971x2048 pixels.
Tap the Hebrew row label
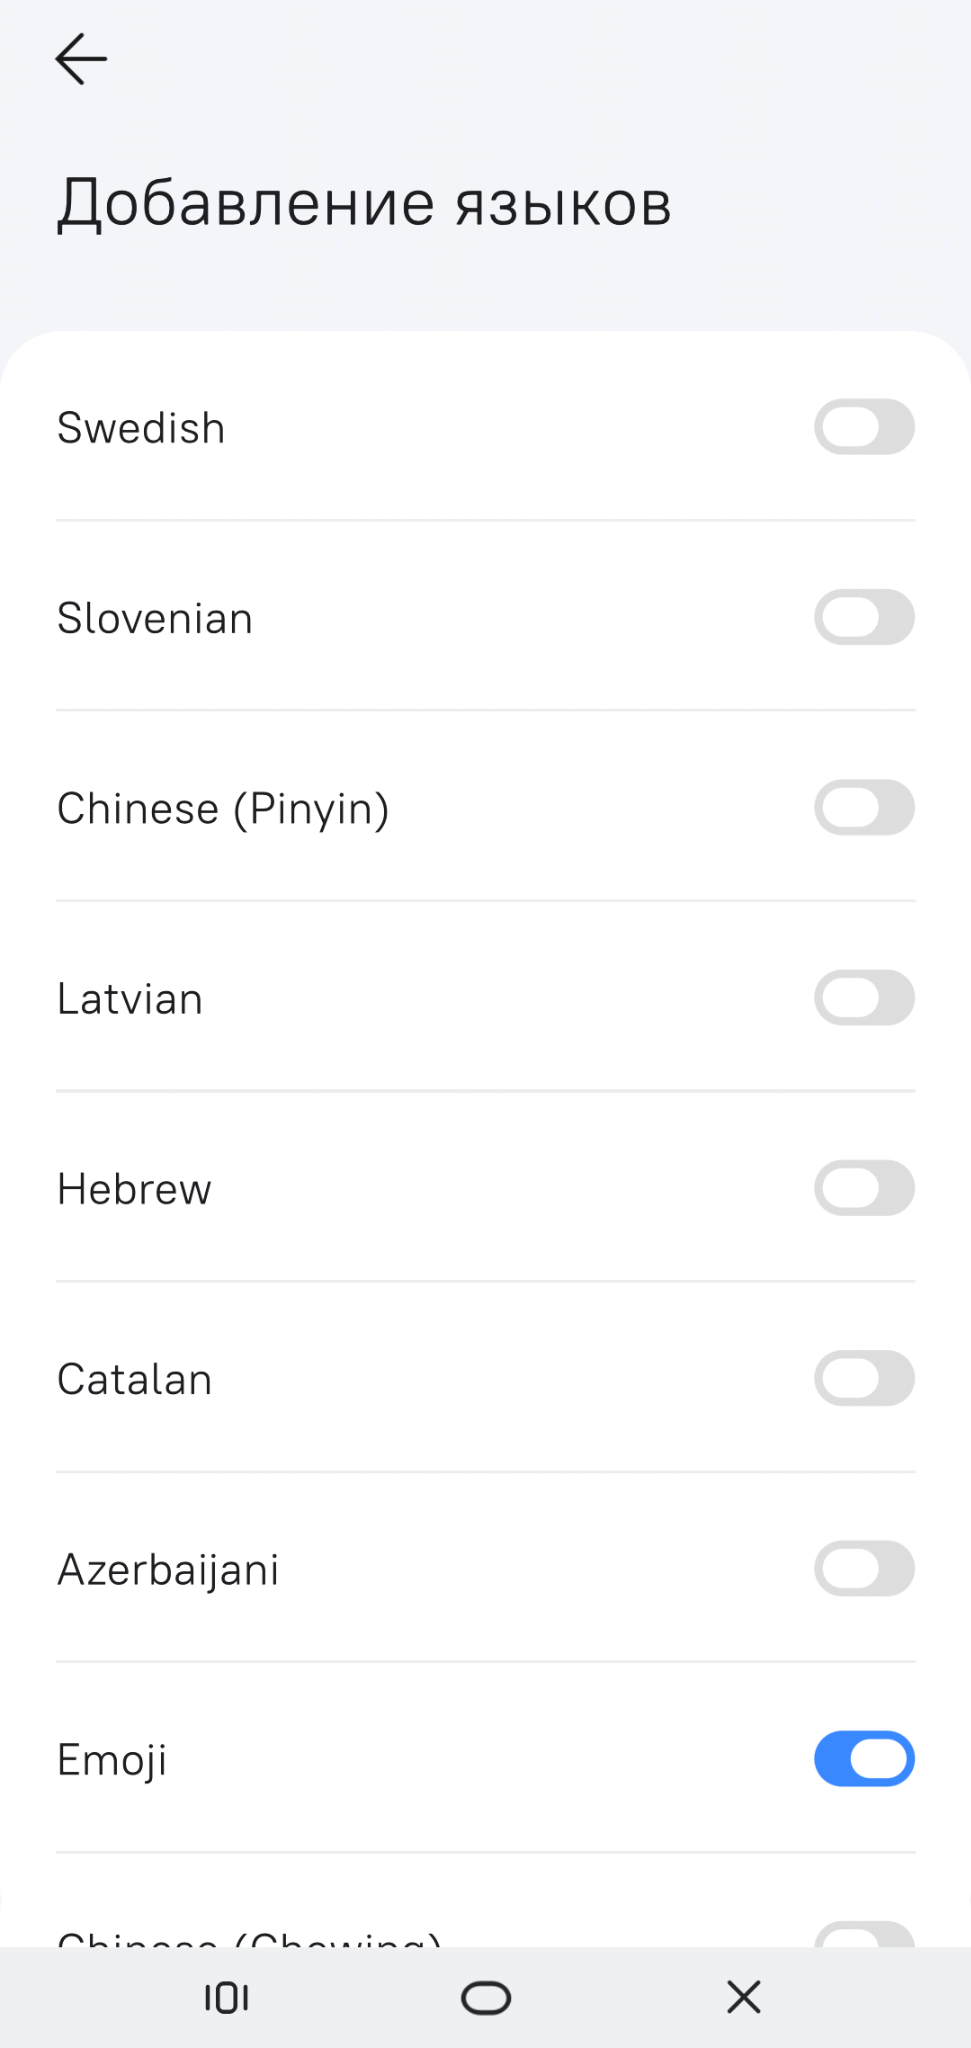pos(134,1189)
